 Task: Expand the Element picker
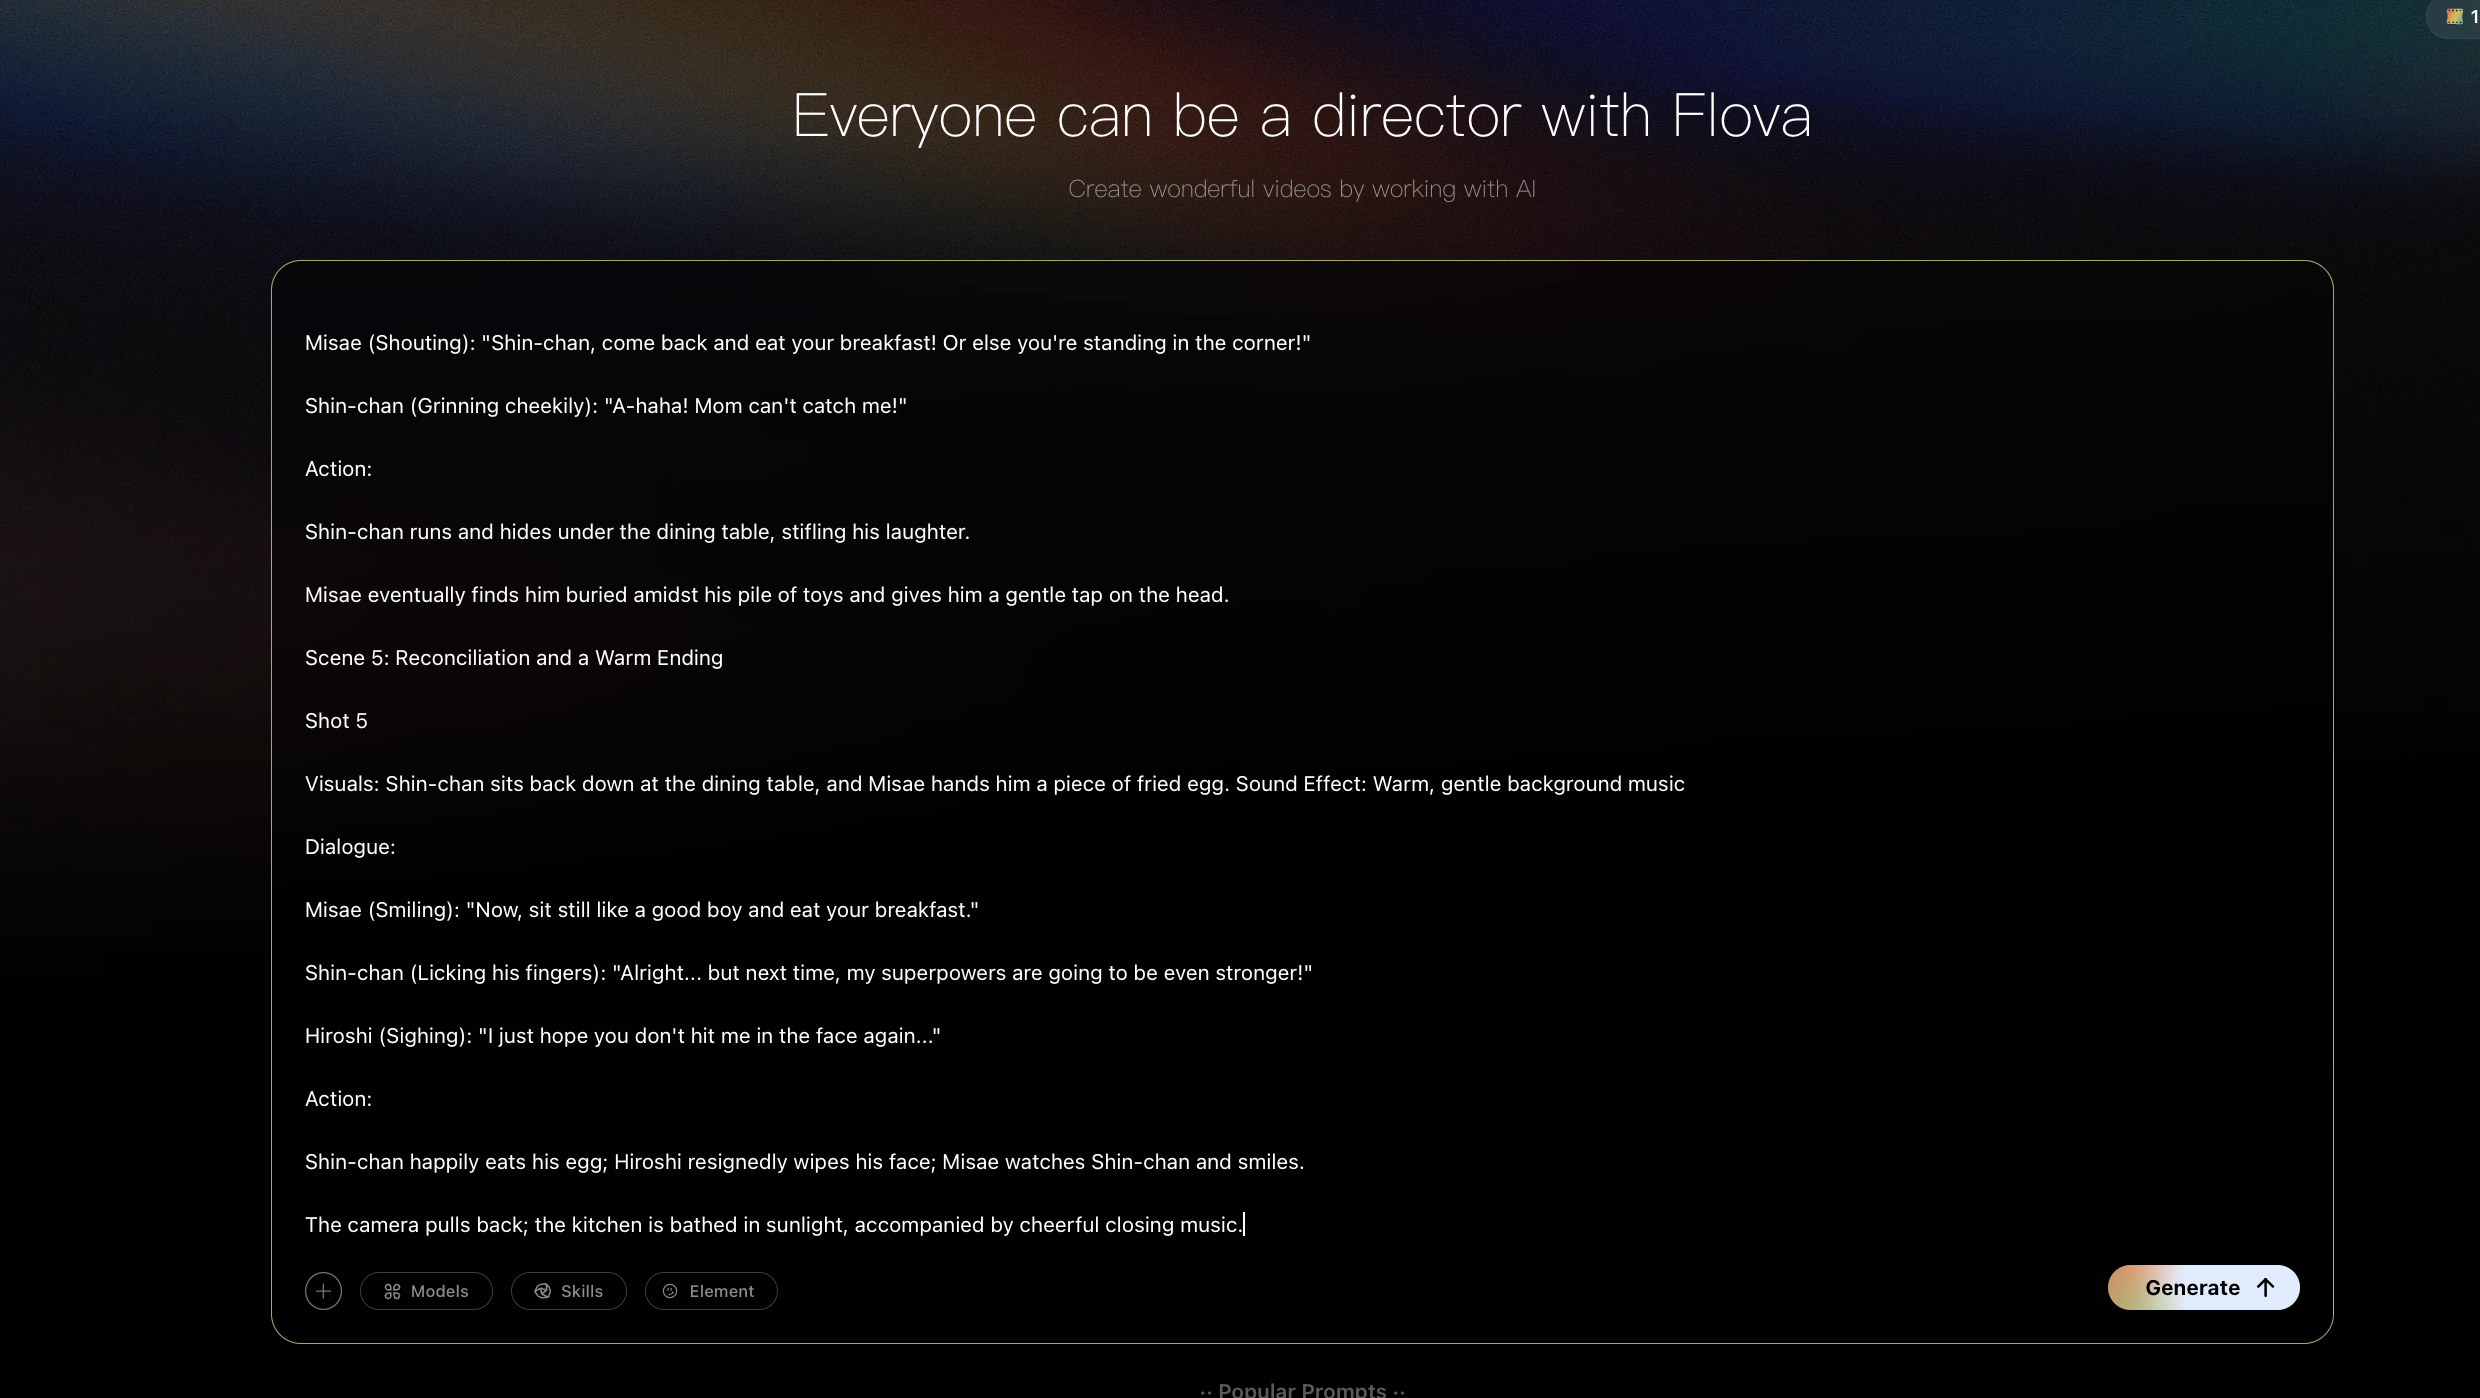(711, 1291)
